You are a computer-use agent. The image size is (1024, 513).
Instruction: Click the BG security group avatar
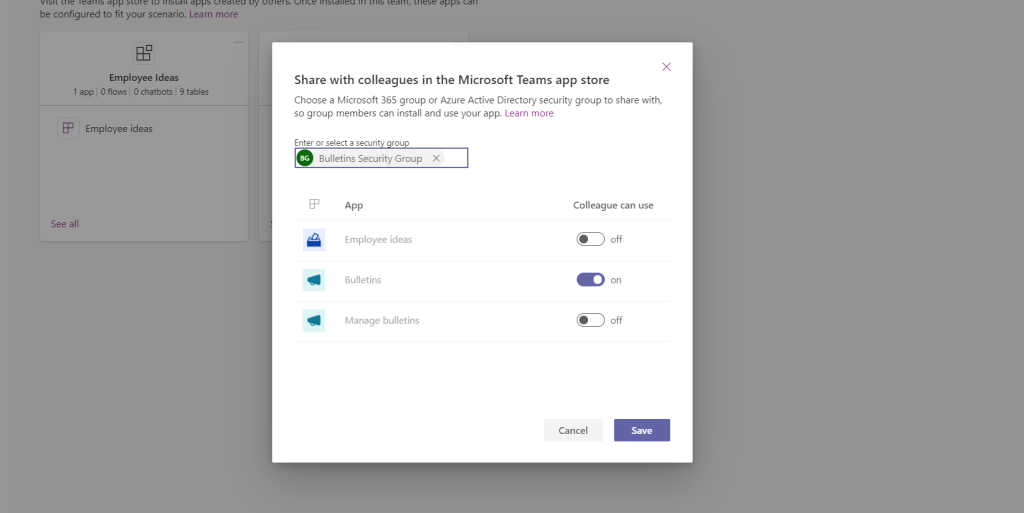point(305,158)
